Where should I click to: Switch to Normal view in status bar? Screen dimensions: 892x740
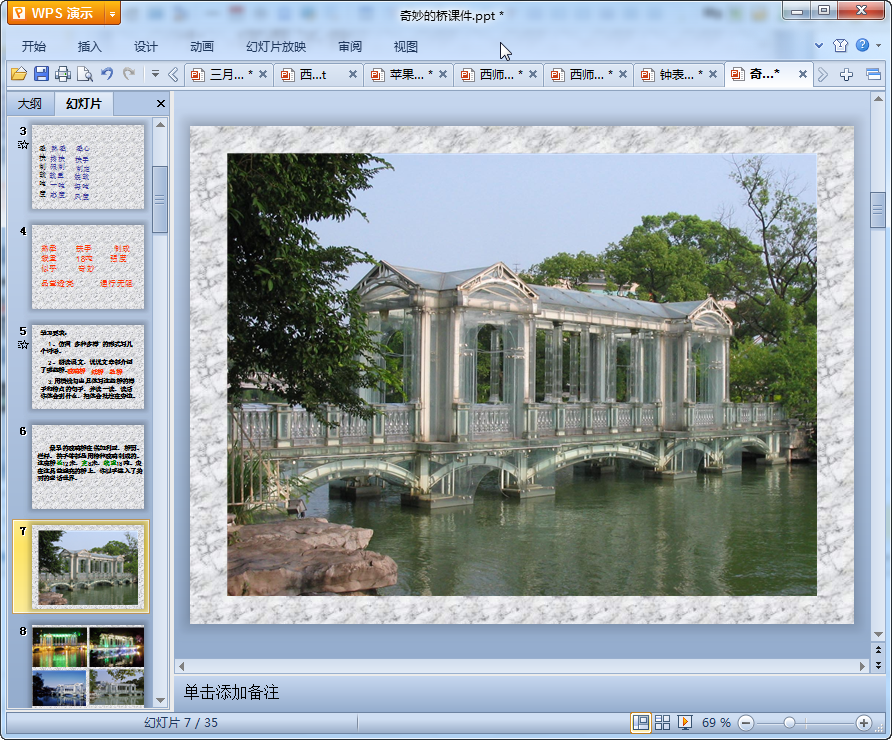pos(641,722)
